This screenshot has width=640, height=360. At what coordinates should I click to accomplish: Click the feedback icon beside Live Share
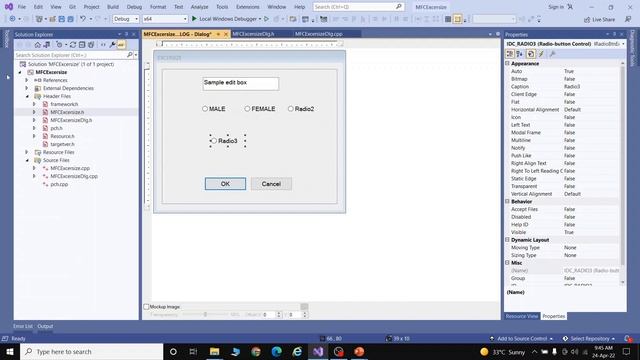pyautogui.click(x=628, y=19)
